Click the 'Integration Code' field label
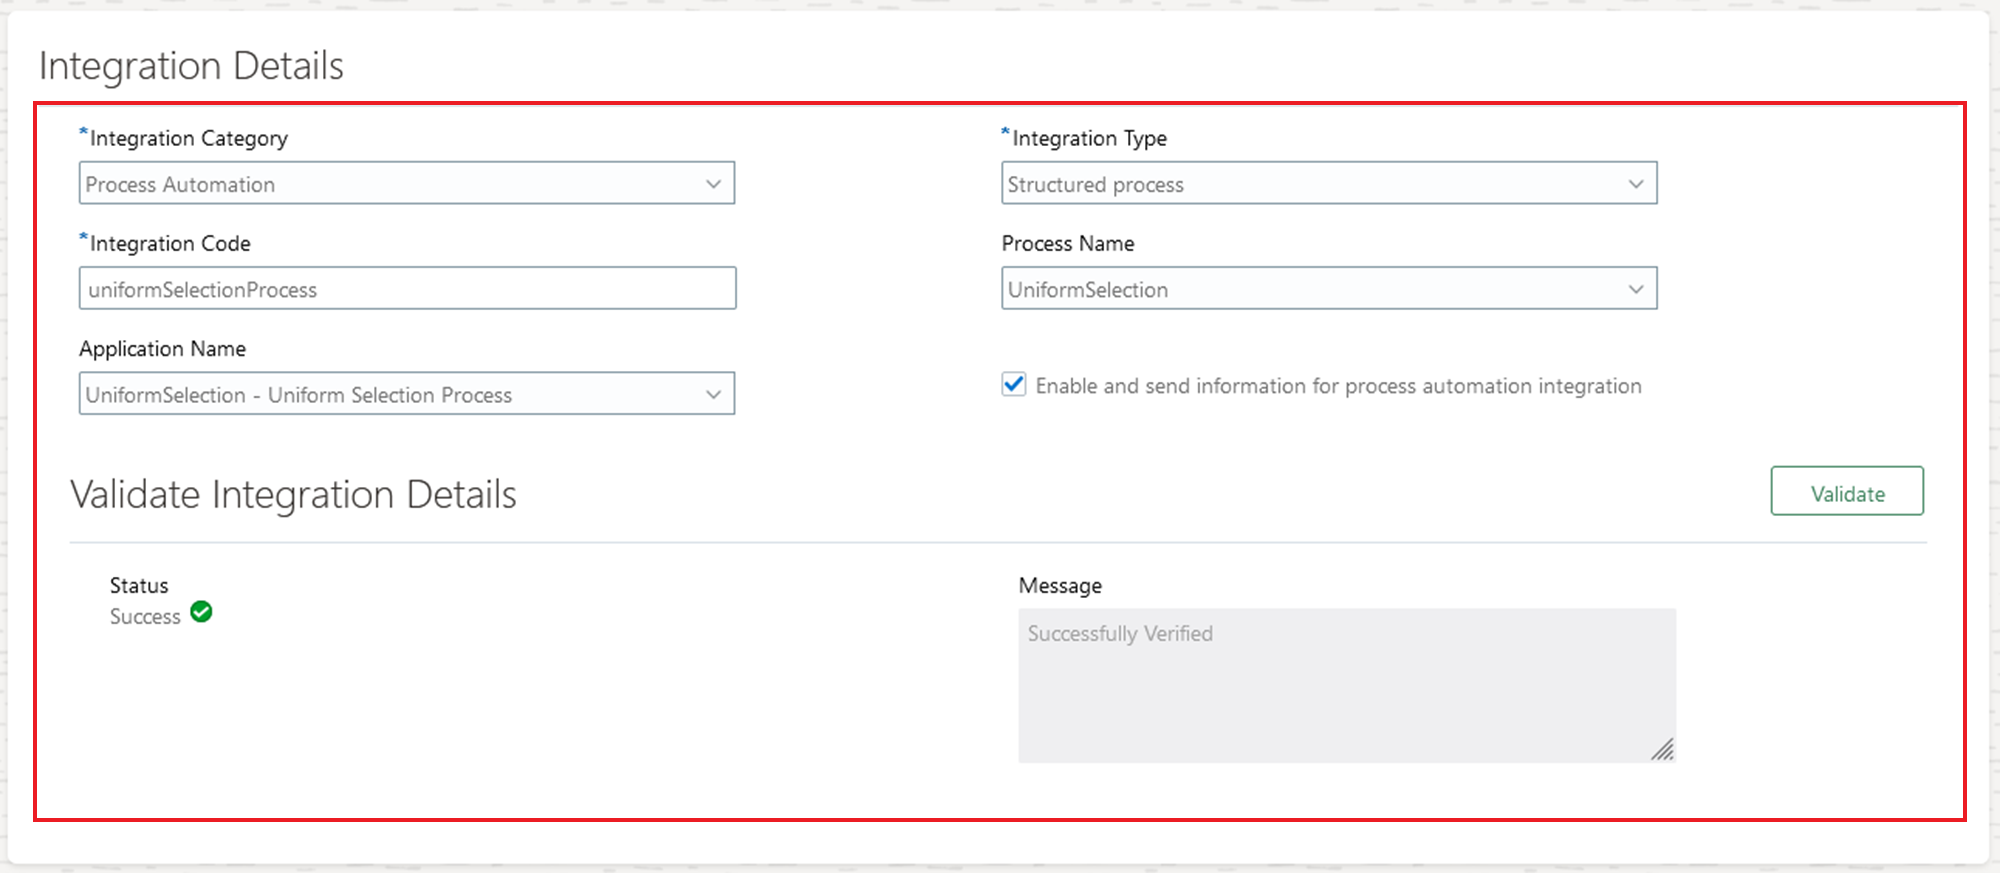The width and height of the screenshot is (2000, 873). pos(170,244)
